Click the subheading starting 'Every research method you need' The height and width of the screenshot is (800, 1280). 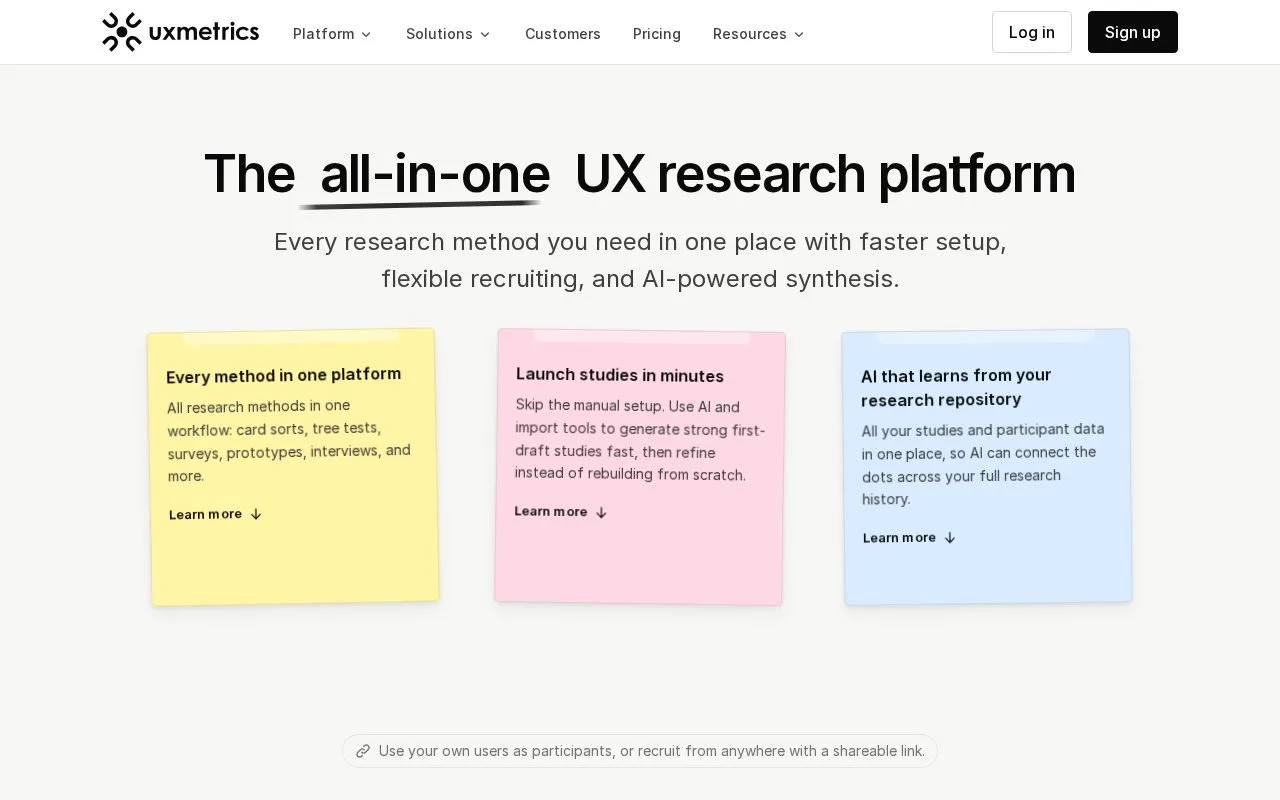click(x=640, y=260)
